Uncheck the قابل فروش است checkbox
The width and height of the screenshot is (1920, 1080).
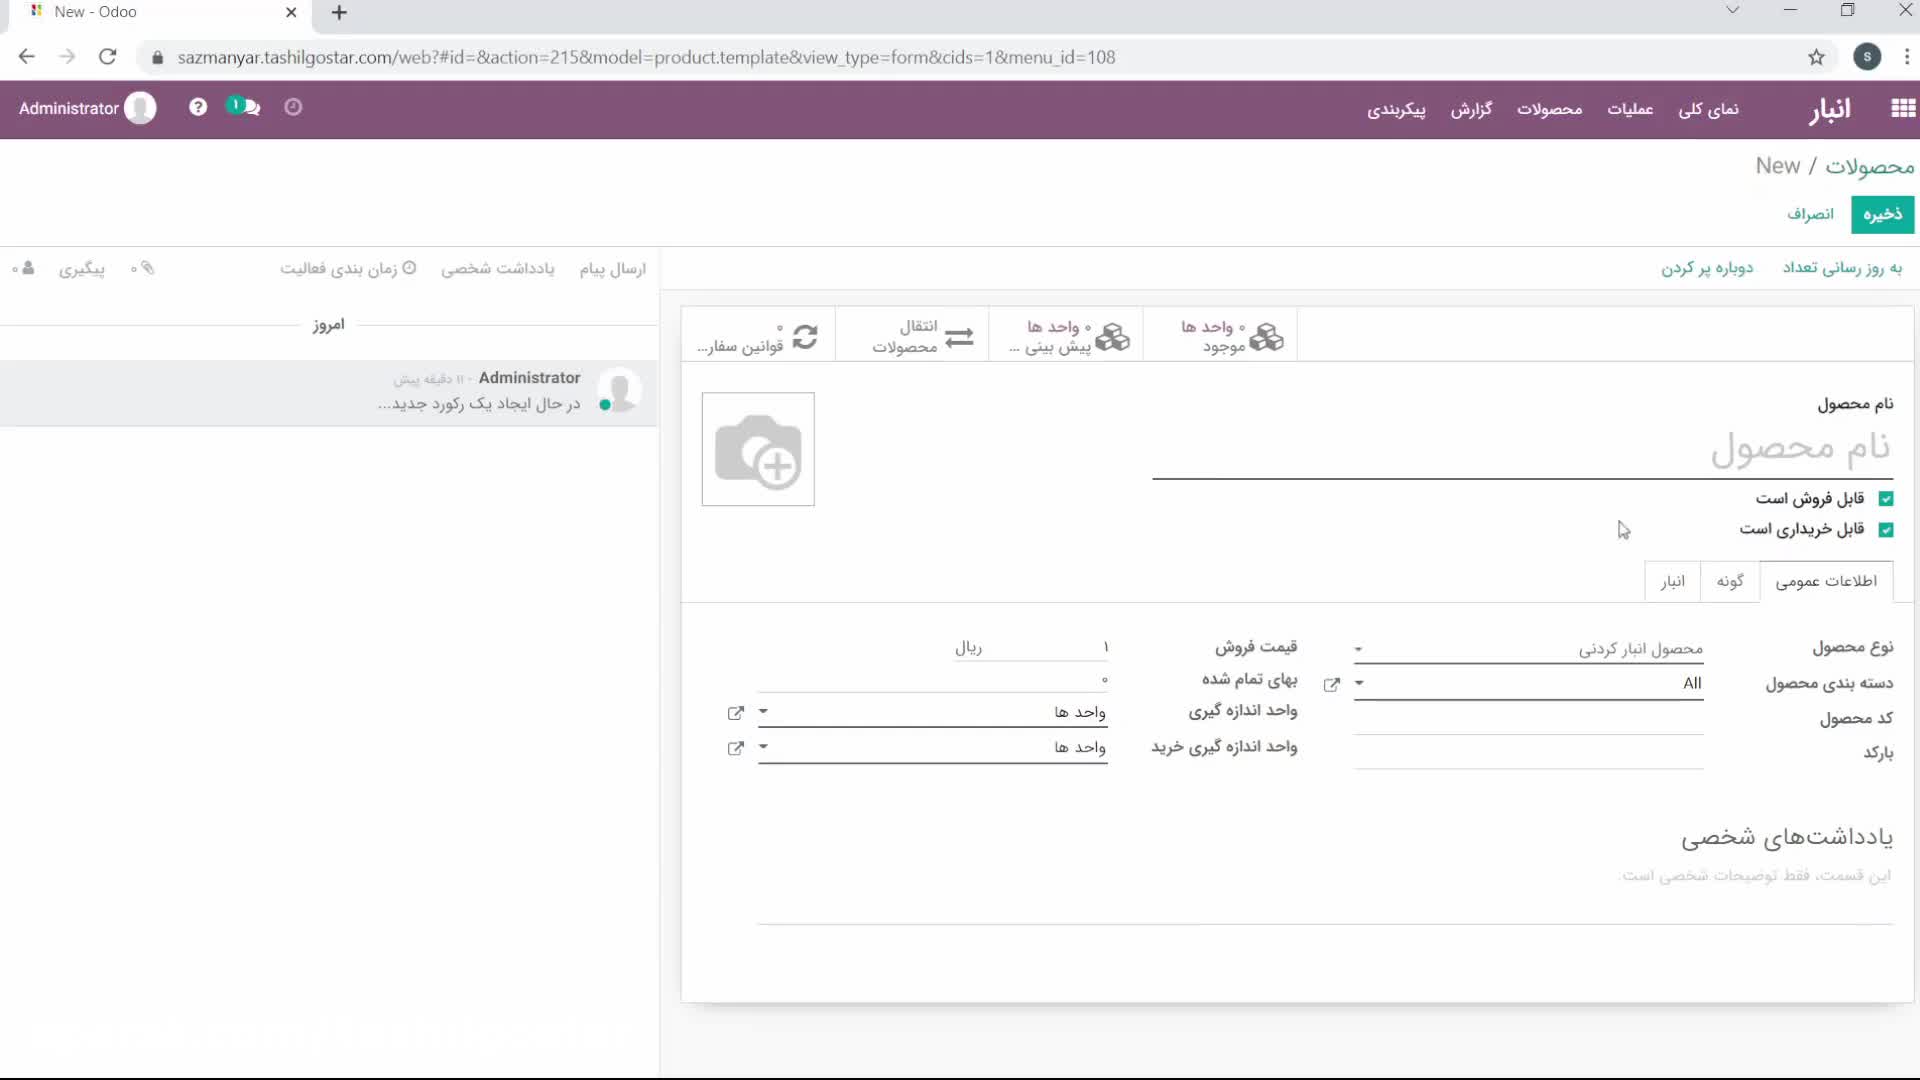coord(1886,499)
